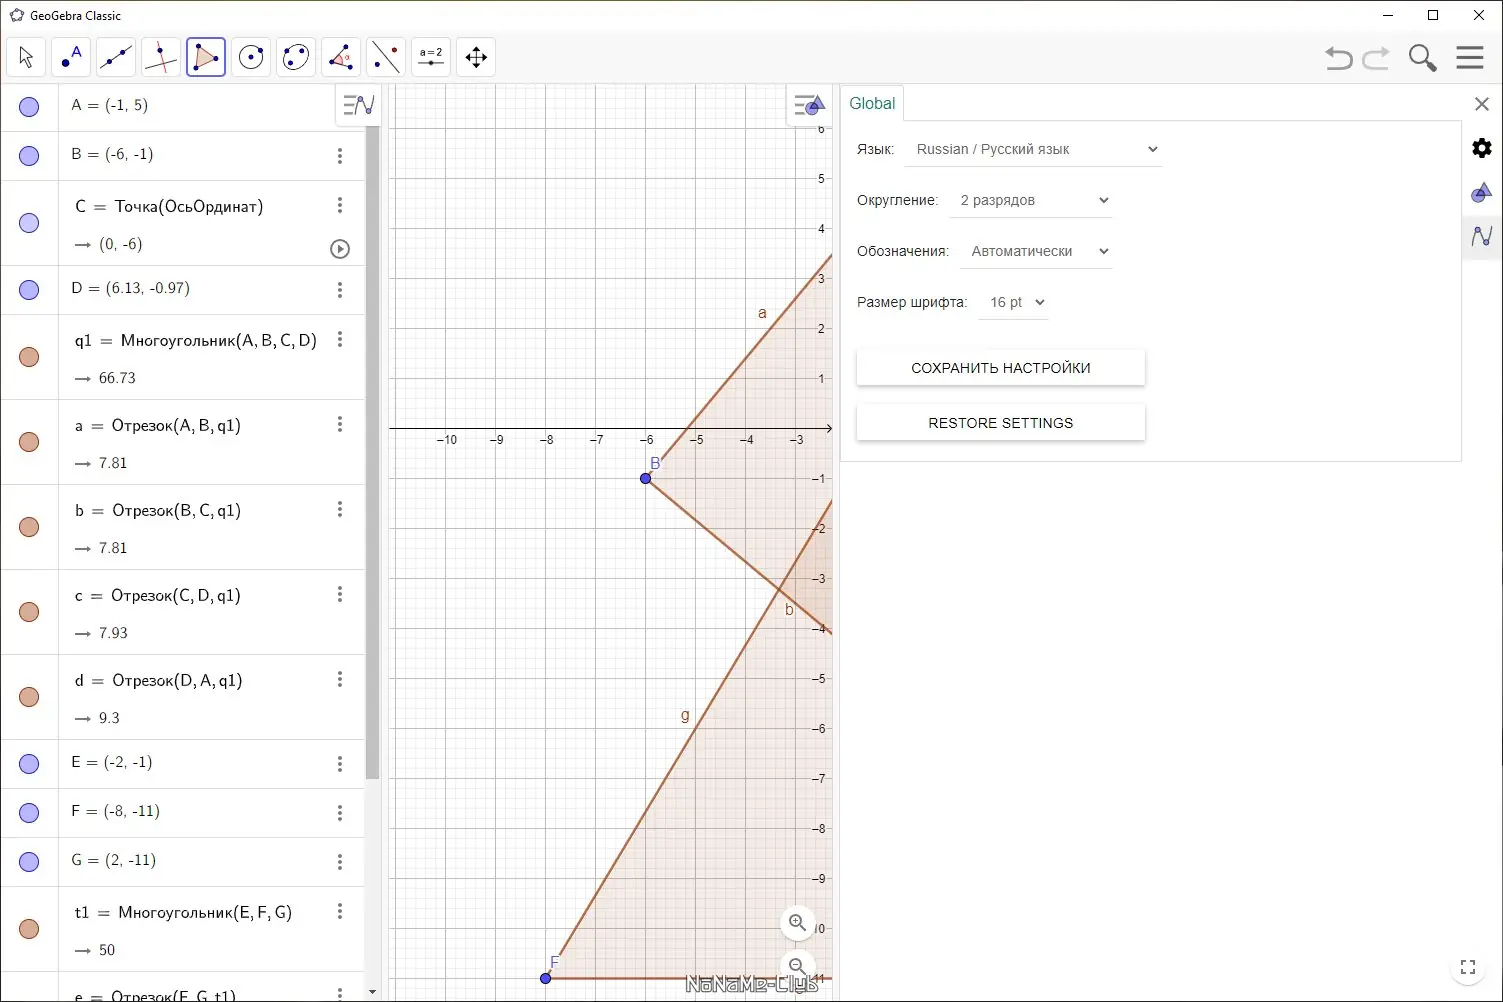Toggle visibility of point C
1503x1002 pixels.
[x=29, y=223]
